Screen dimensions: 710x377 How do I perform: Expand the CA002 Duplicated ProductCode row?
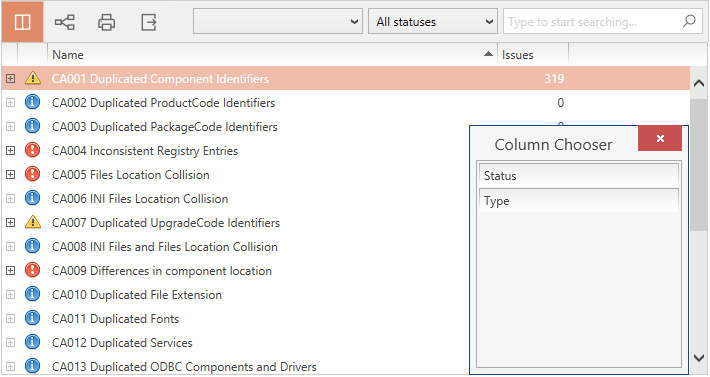(x=10, y=102)
